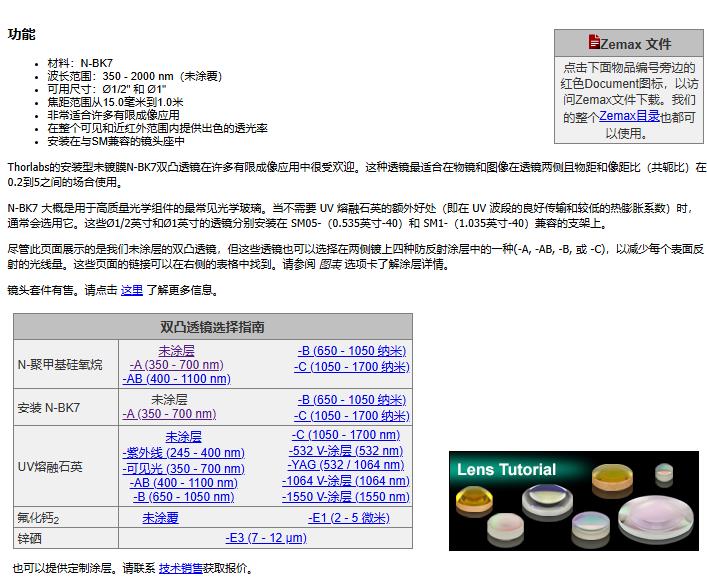Open 安装 N-BK7 -B (650 - 1050 纳米) link

[x=352, y=400]
